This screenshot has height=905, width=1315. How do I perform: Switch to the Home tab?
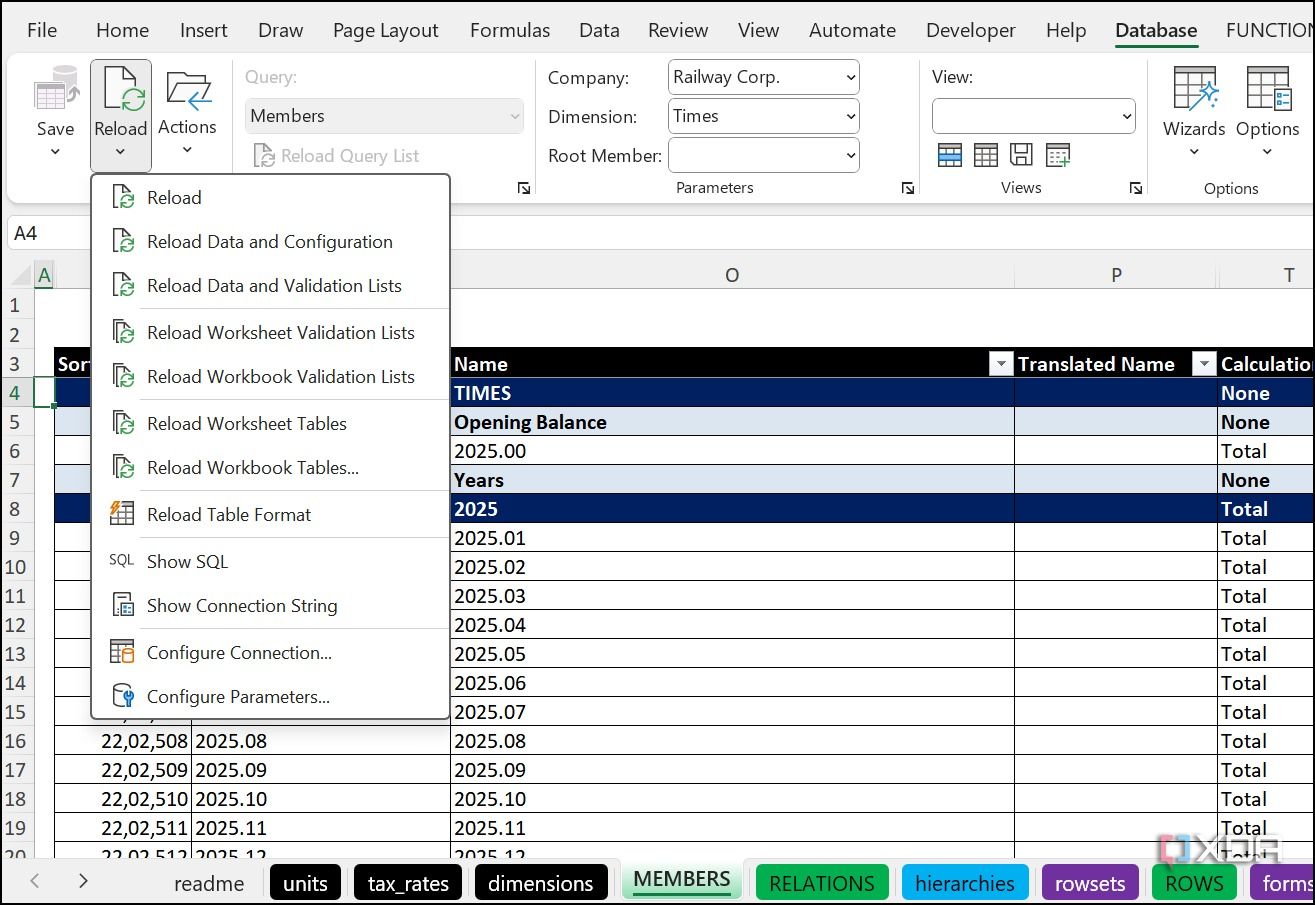(x=123, y=30)
